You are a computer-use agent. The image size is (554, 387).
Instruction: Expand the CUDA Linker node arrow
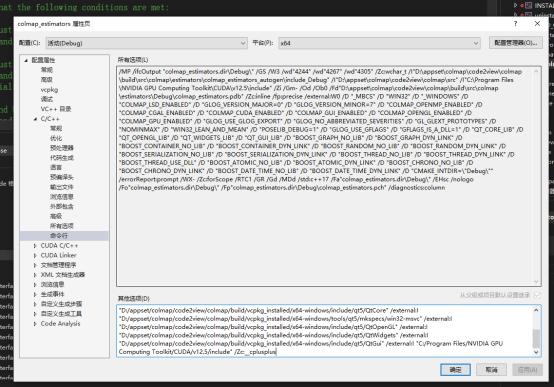click(35, 255)
